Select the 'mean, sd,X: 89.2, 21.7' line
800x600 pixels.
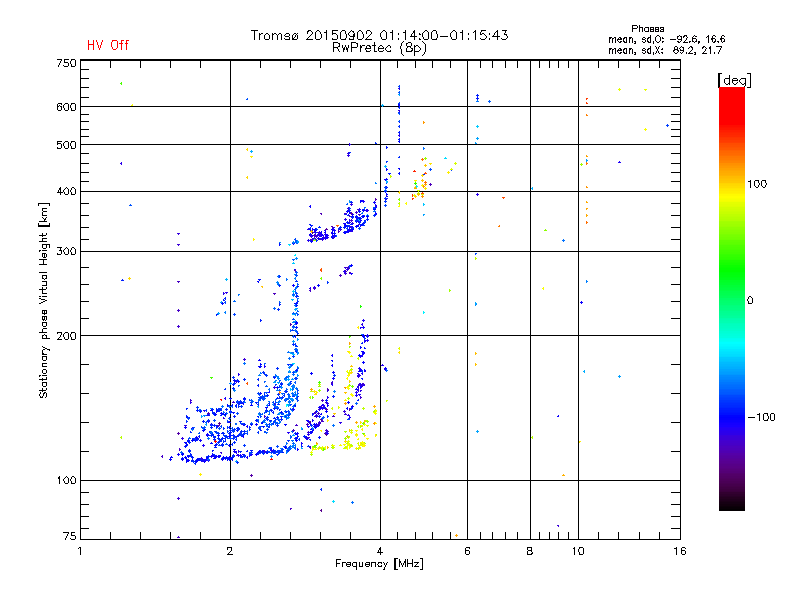coord(665,50)
